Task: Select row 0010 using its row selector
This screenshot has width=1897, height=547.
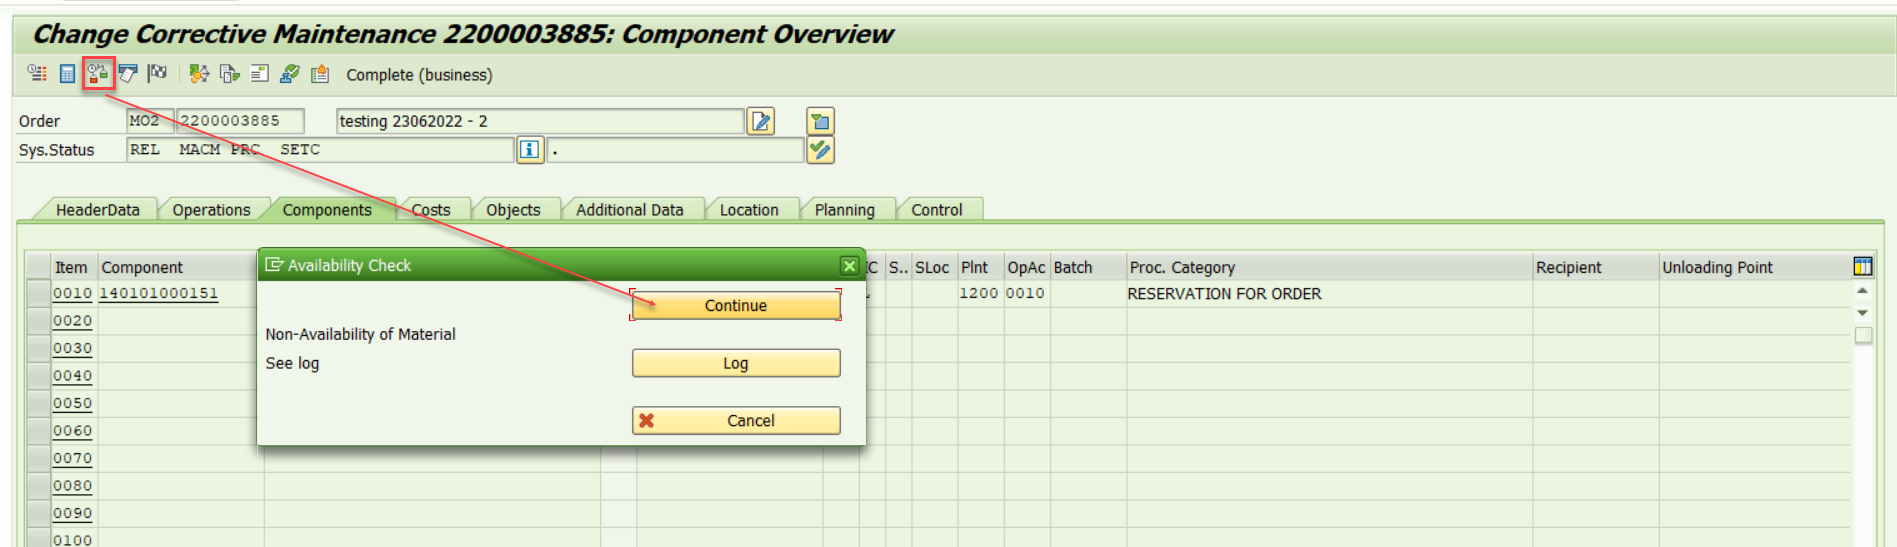Action: [38, 294]
